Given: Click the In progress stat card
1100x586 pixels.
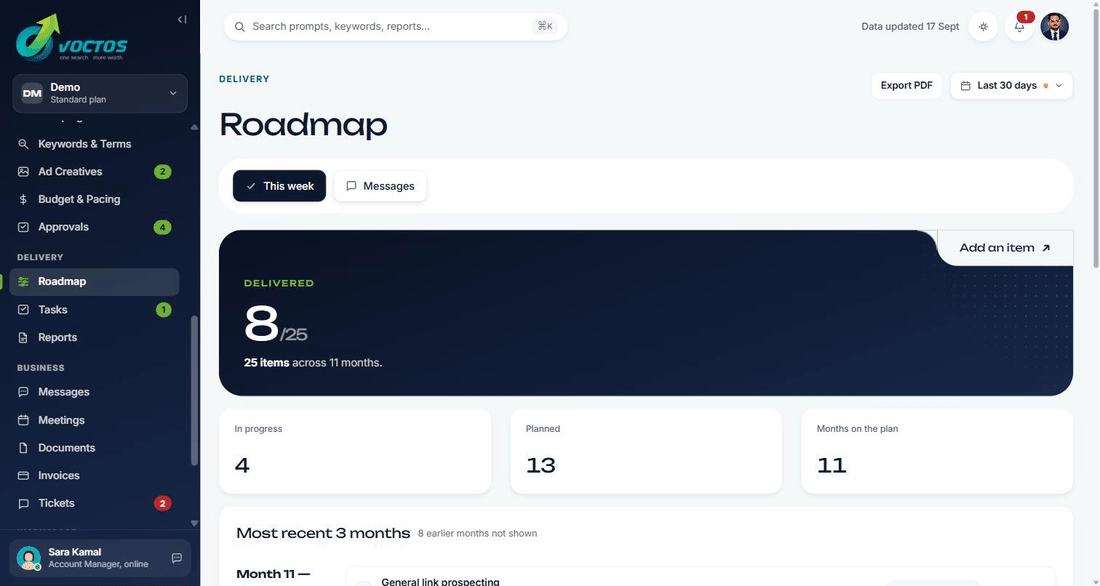Looking at the screenshot, I should (355, 451).
